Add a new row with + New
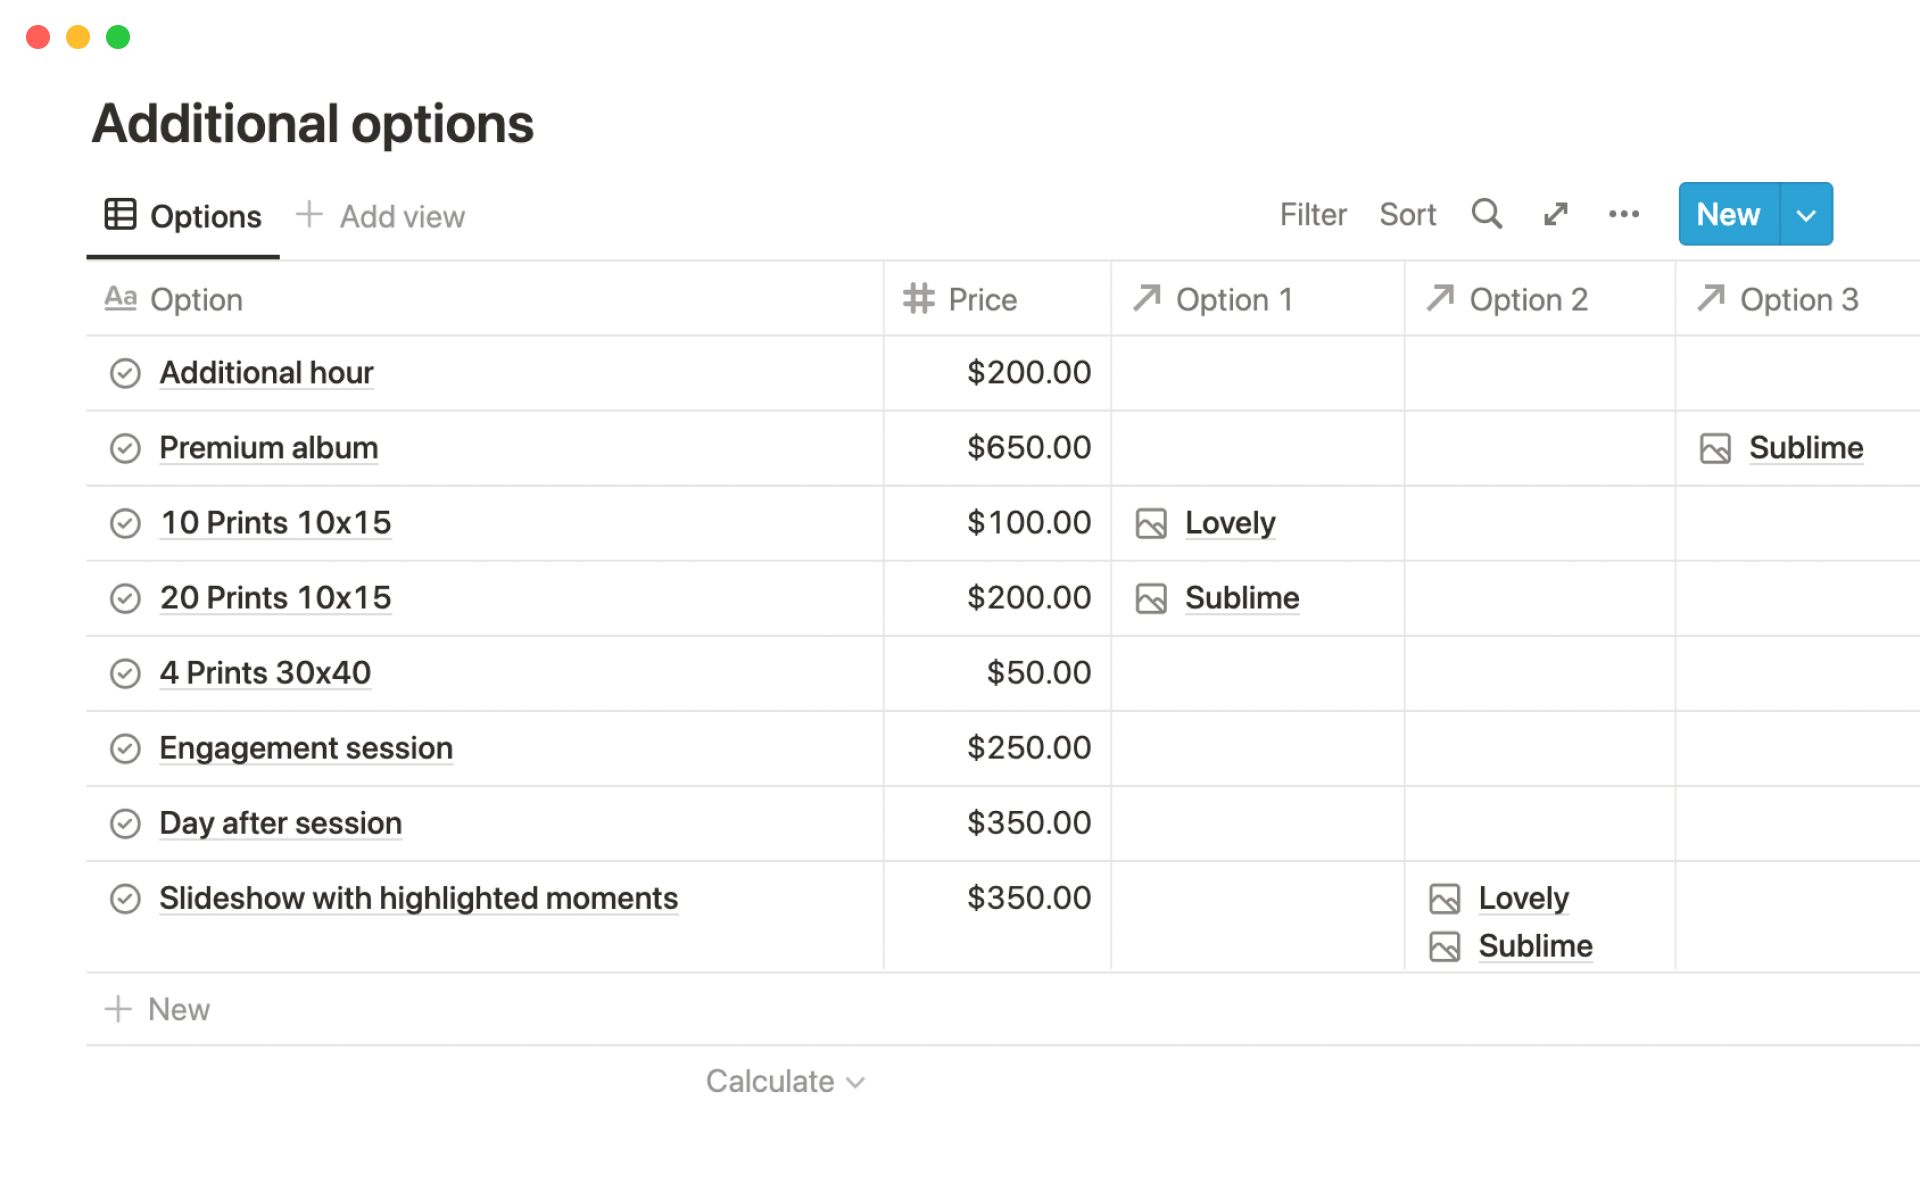The height and width of the screenshot is (1200, 1920). click(158, 1009)
